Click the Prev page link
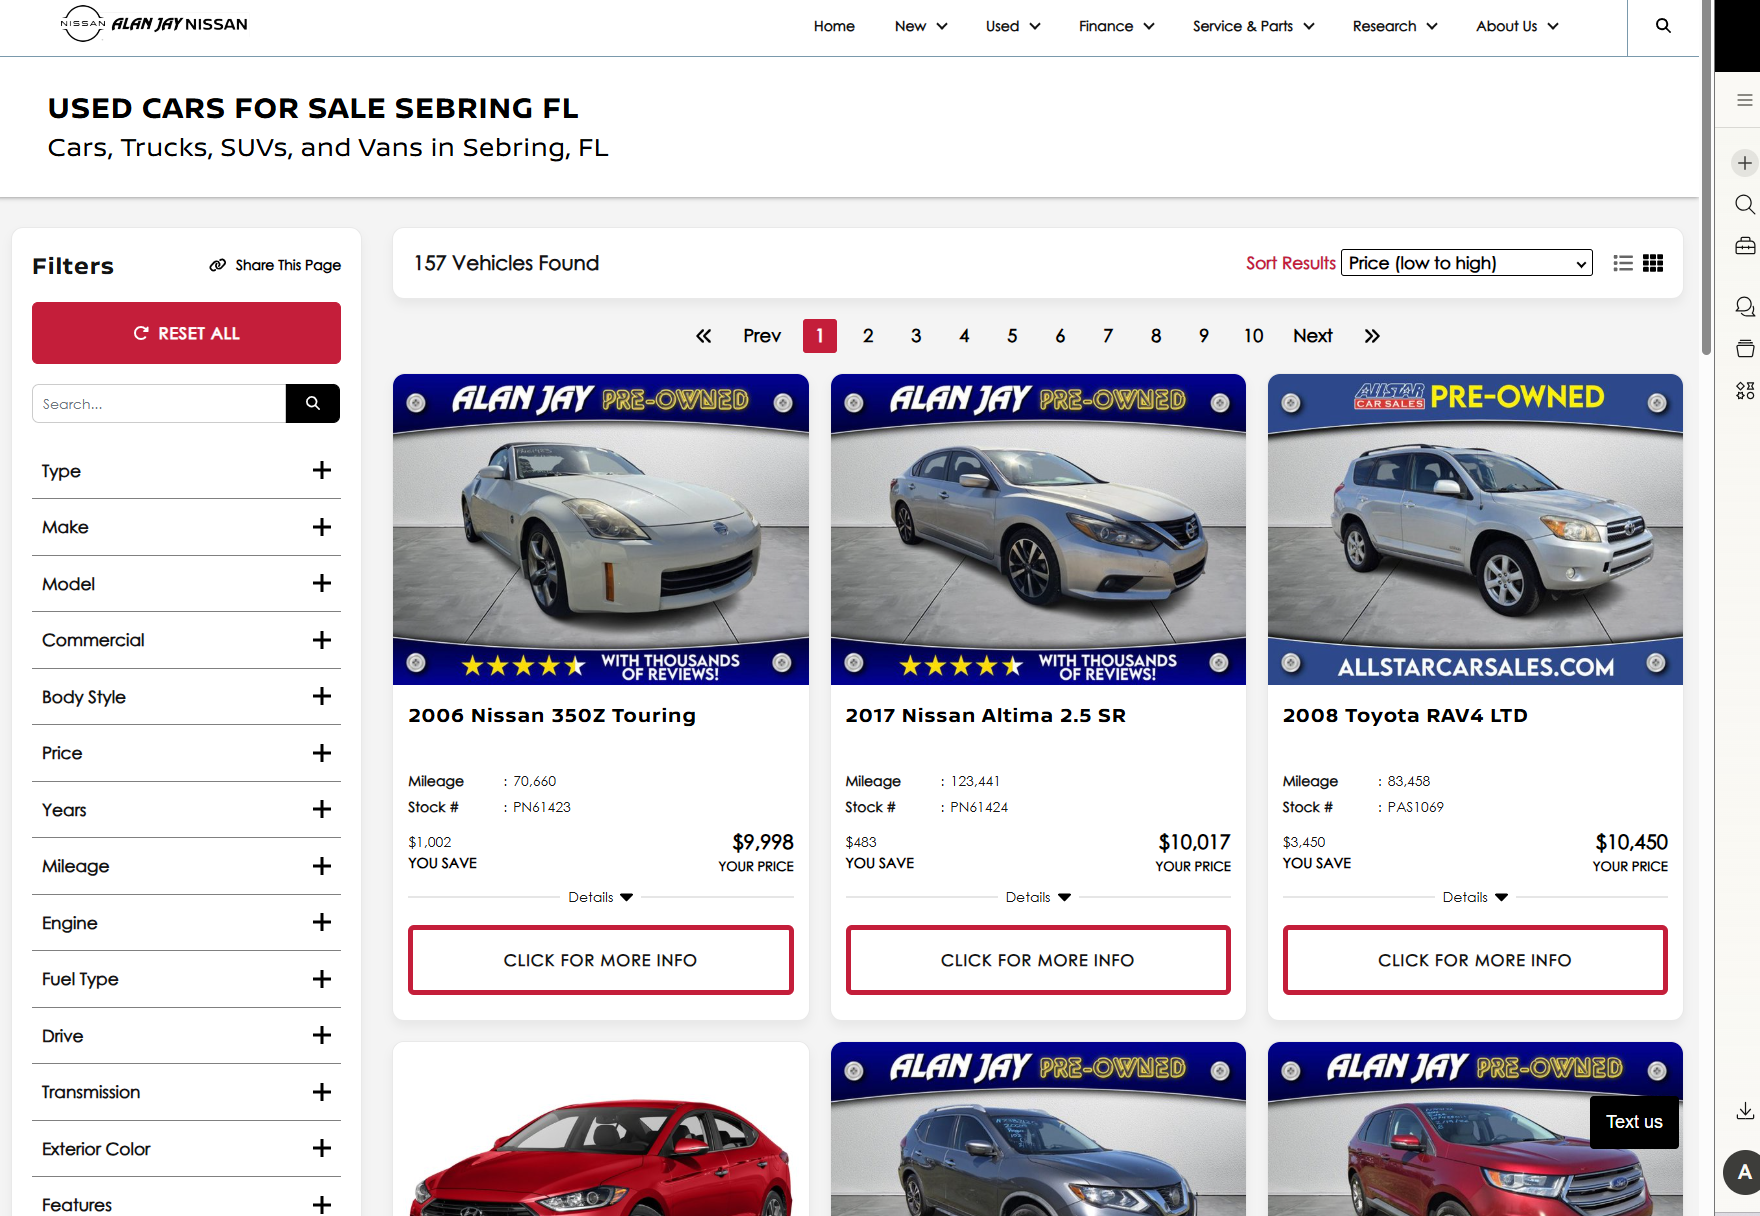The height and width of the screenshot is (1216, 1760). (x=762, y=336)
